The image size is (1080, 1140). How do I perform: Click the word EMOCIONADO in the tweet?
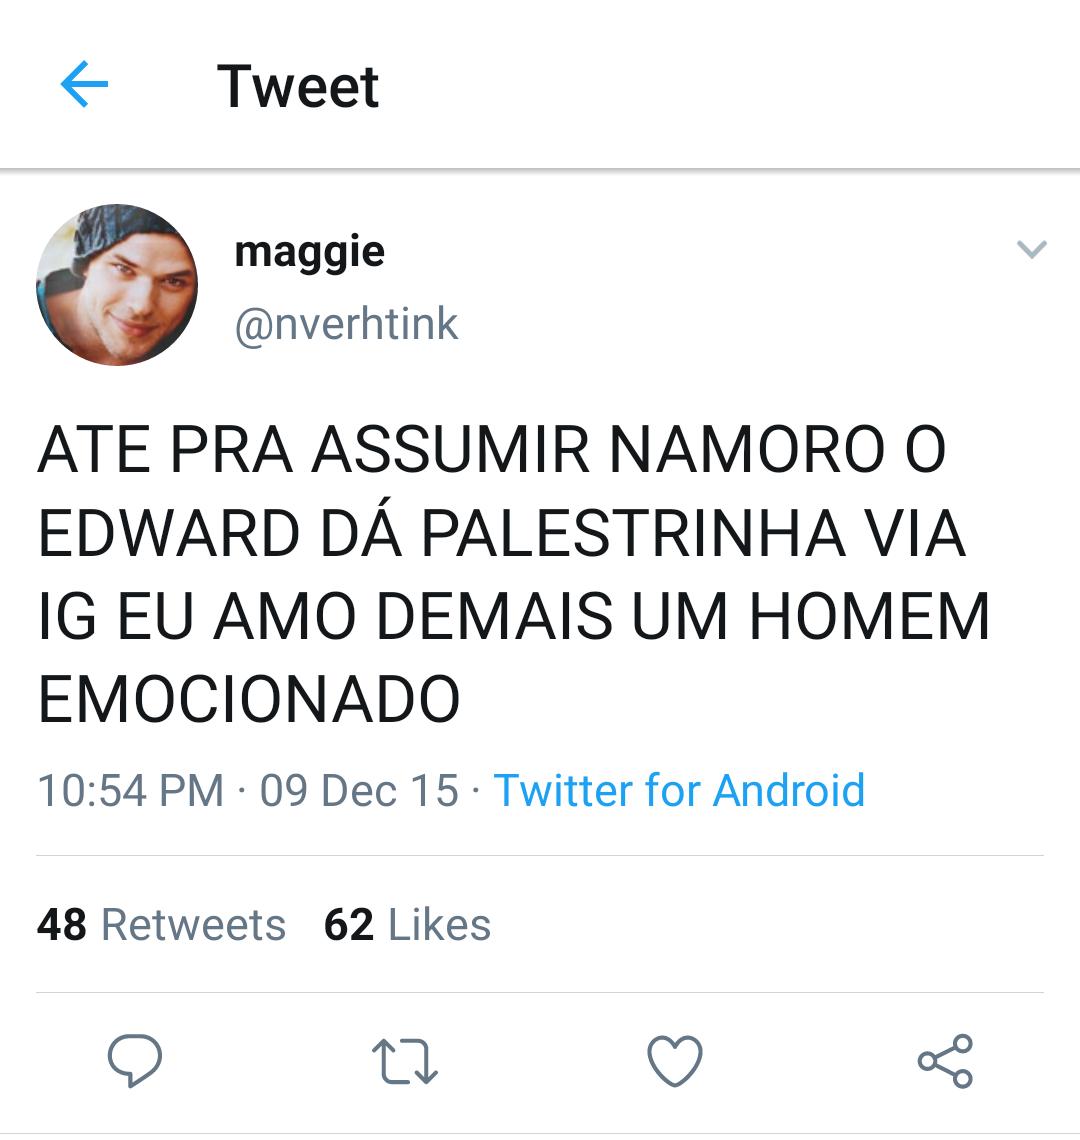[249, 699]
